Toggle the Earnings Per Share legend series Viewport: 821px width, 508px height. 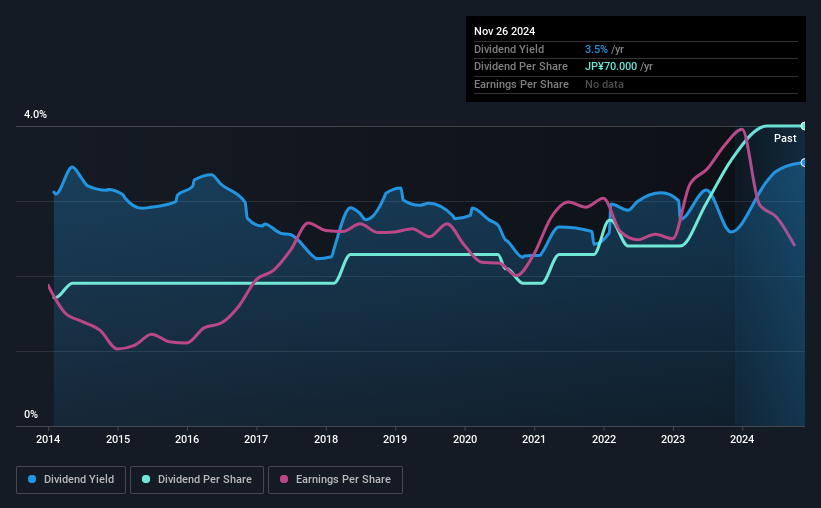pyautogui.click(x=335, y=480)
